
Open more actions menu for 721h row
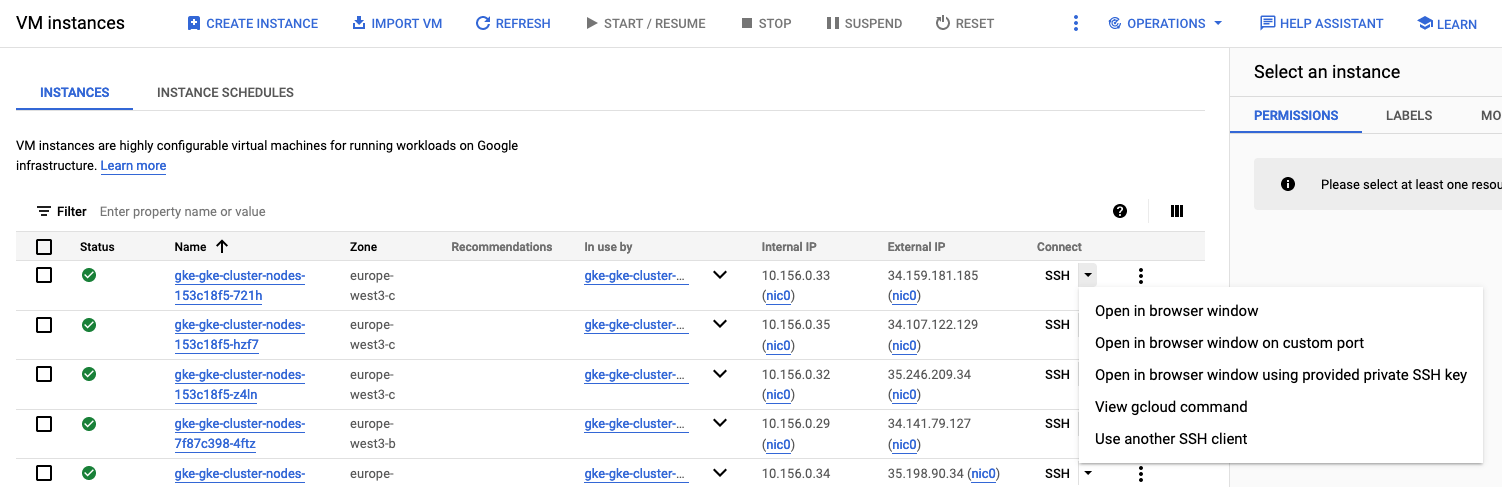point(1140,276)
